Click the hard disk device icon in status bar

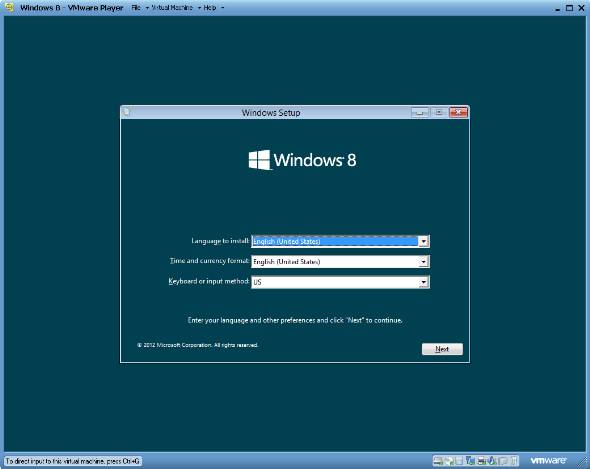[438, 461]
